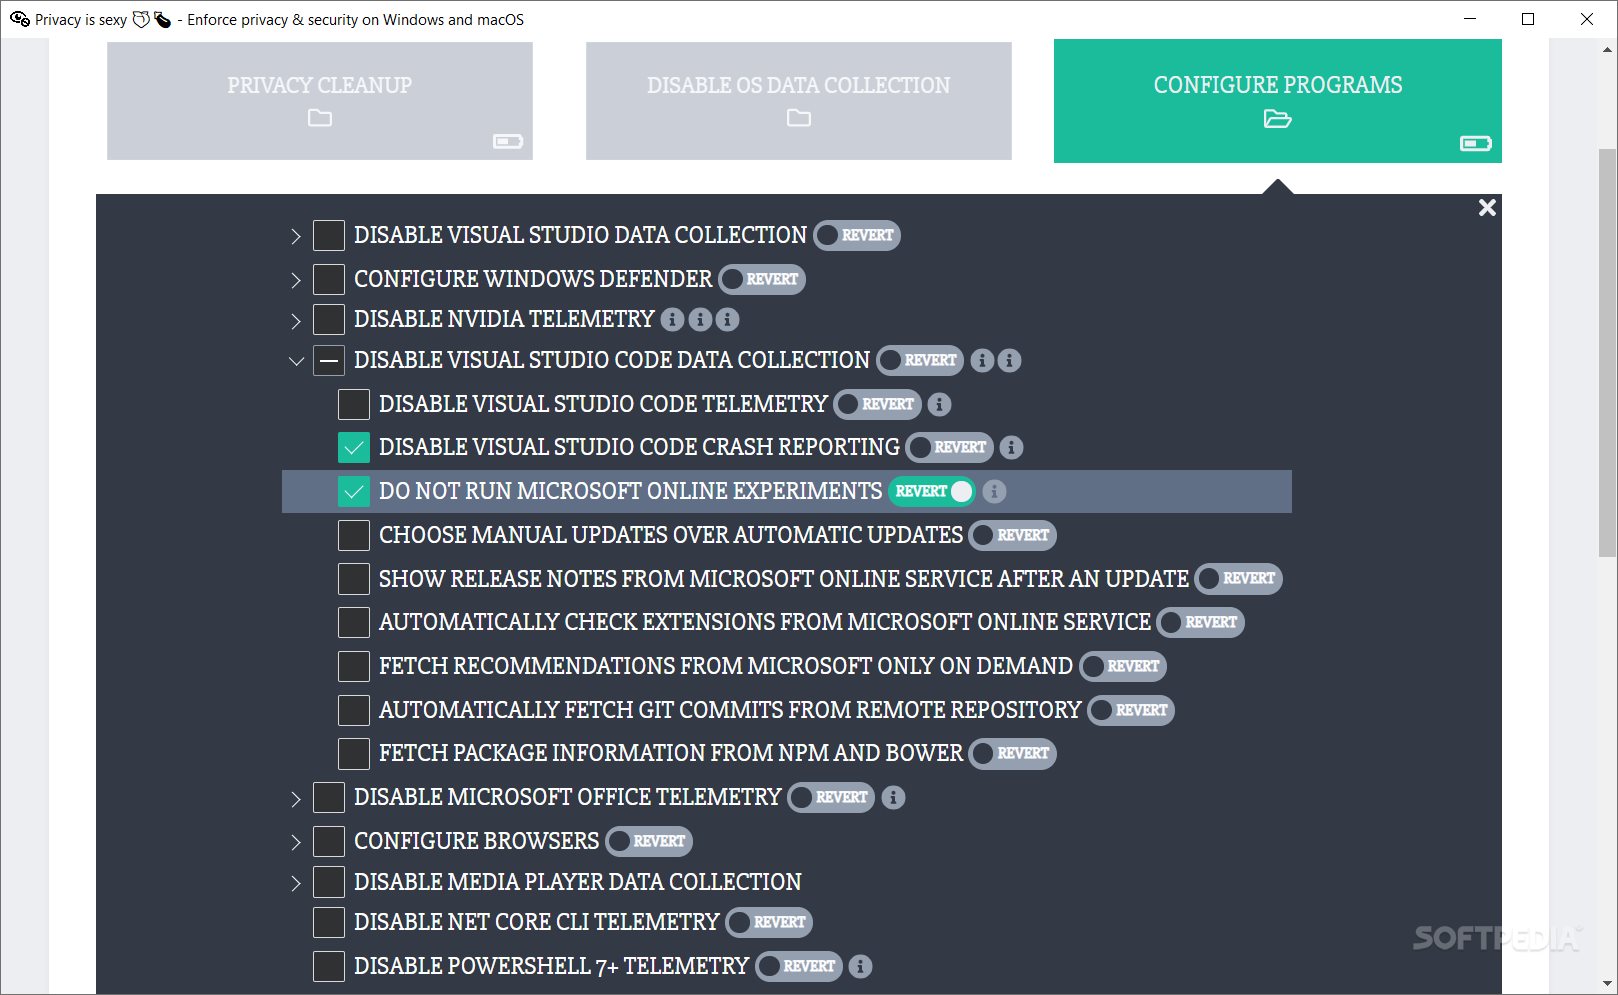The image size is (1618, 995).
Task: Toggle revert for Disable Microsoft Office Telemetry
Action: [832, 798]
